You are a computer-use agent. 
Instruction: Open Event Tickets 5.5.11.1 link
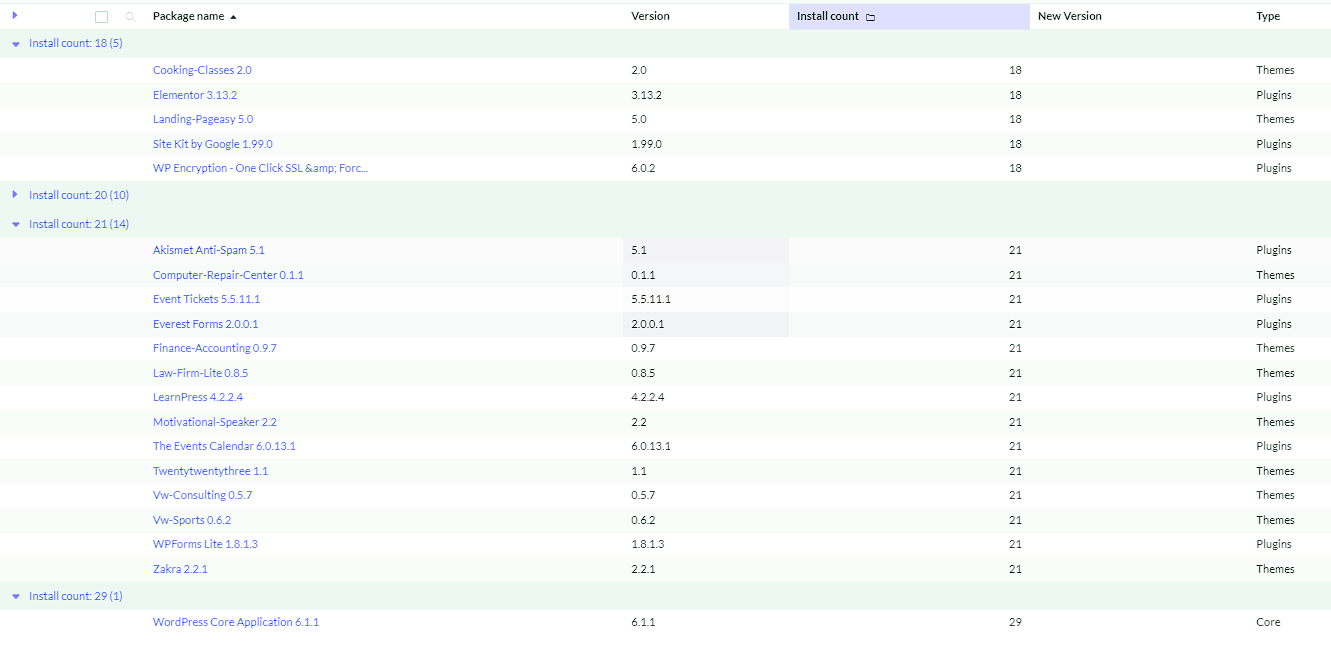[206, 299]
